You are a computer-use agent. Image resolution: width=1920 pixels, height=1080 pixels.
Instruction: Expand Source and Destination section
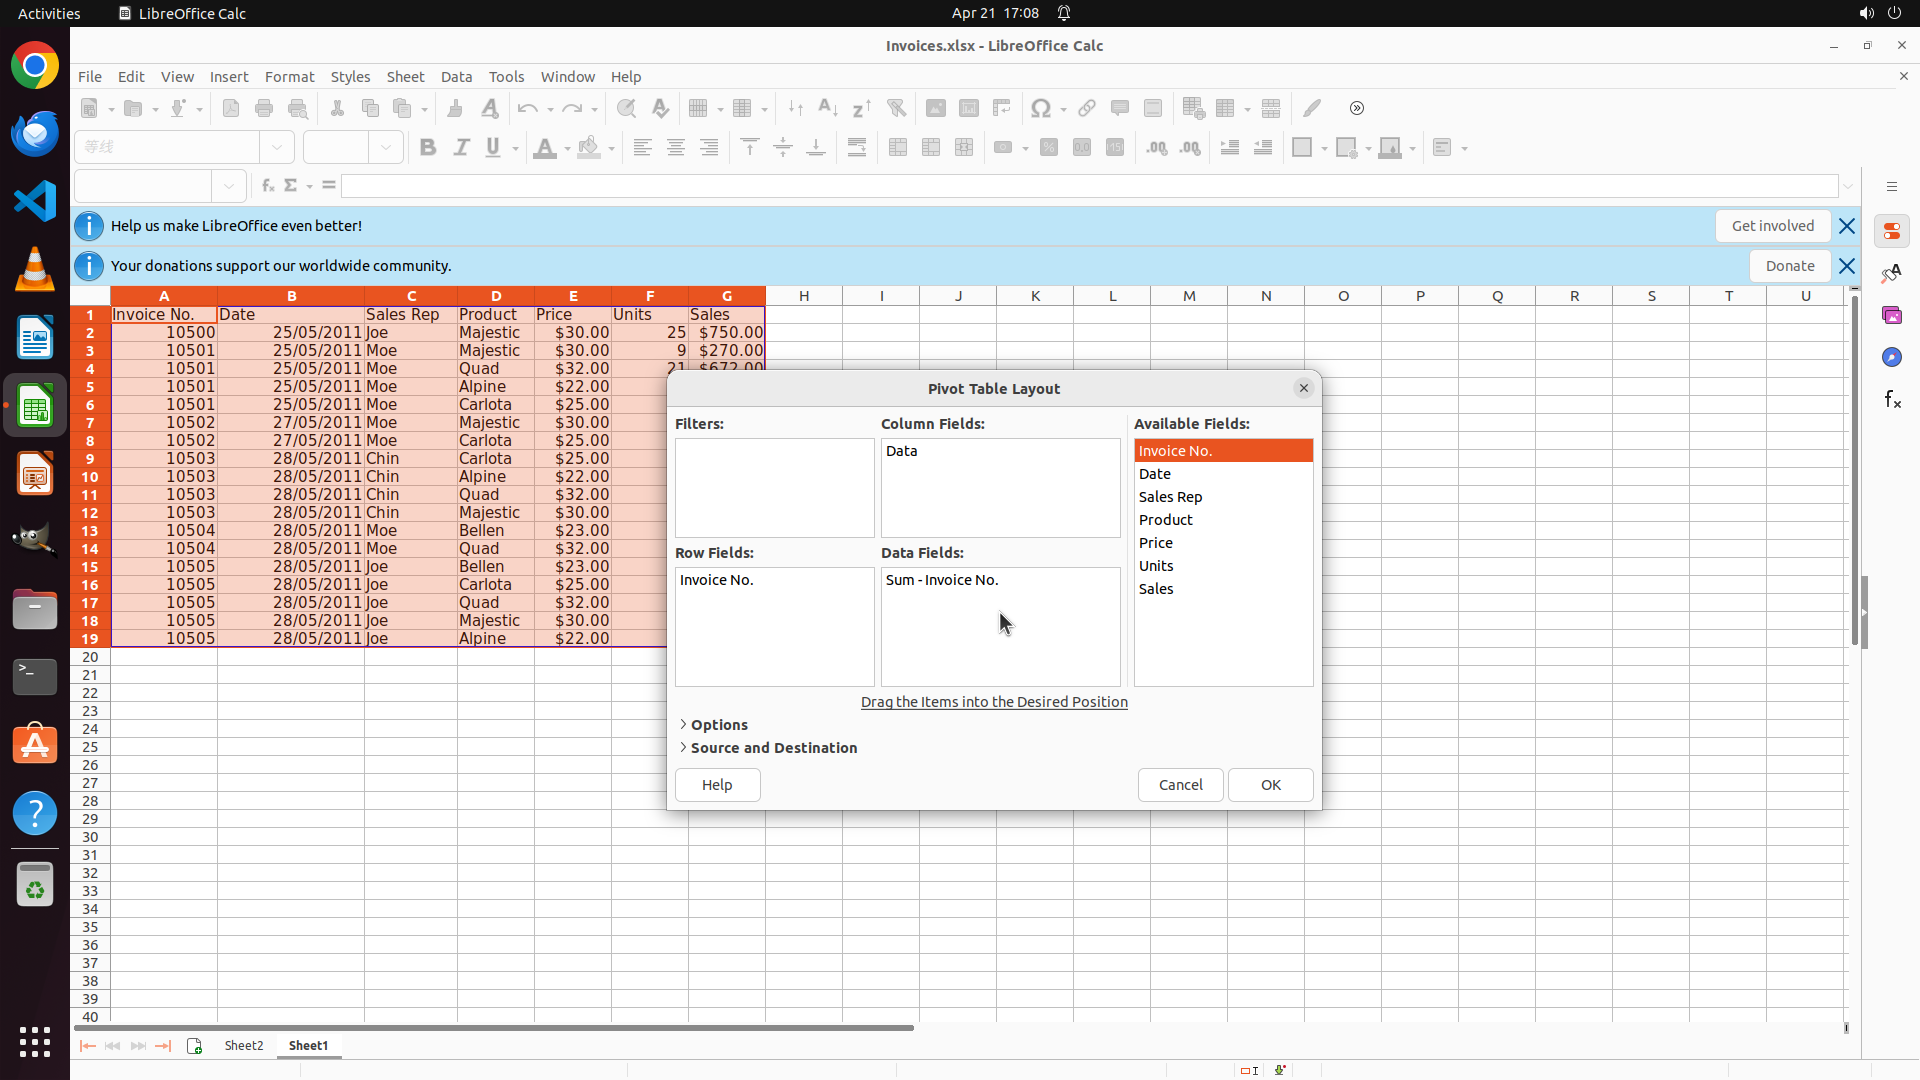pos(772,748)
